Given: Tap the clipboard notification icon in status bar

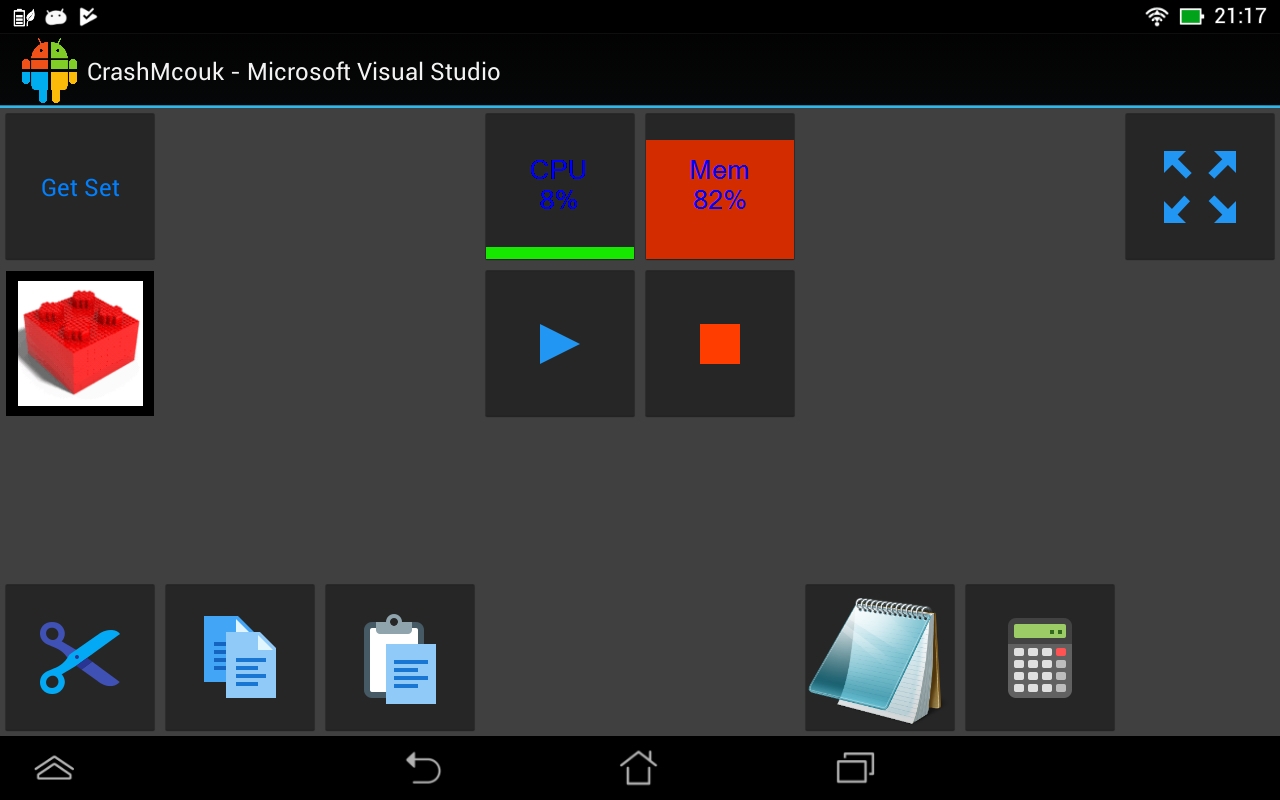Looking at the screenshot, I should pyautogui.click(x=24, y=16).
